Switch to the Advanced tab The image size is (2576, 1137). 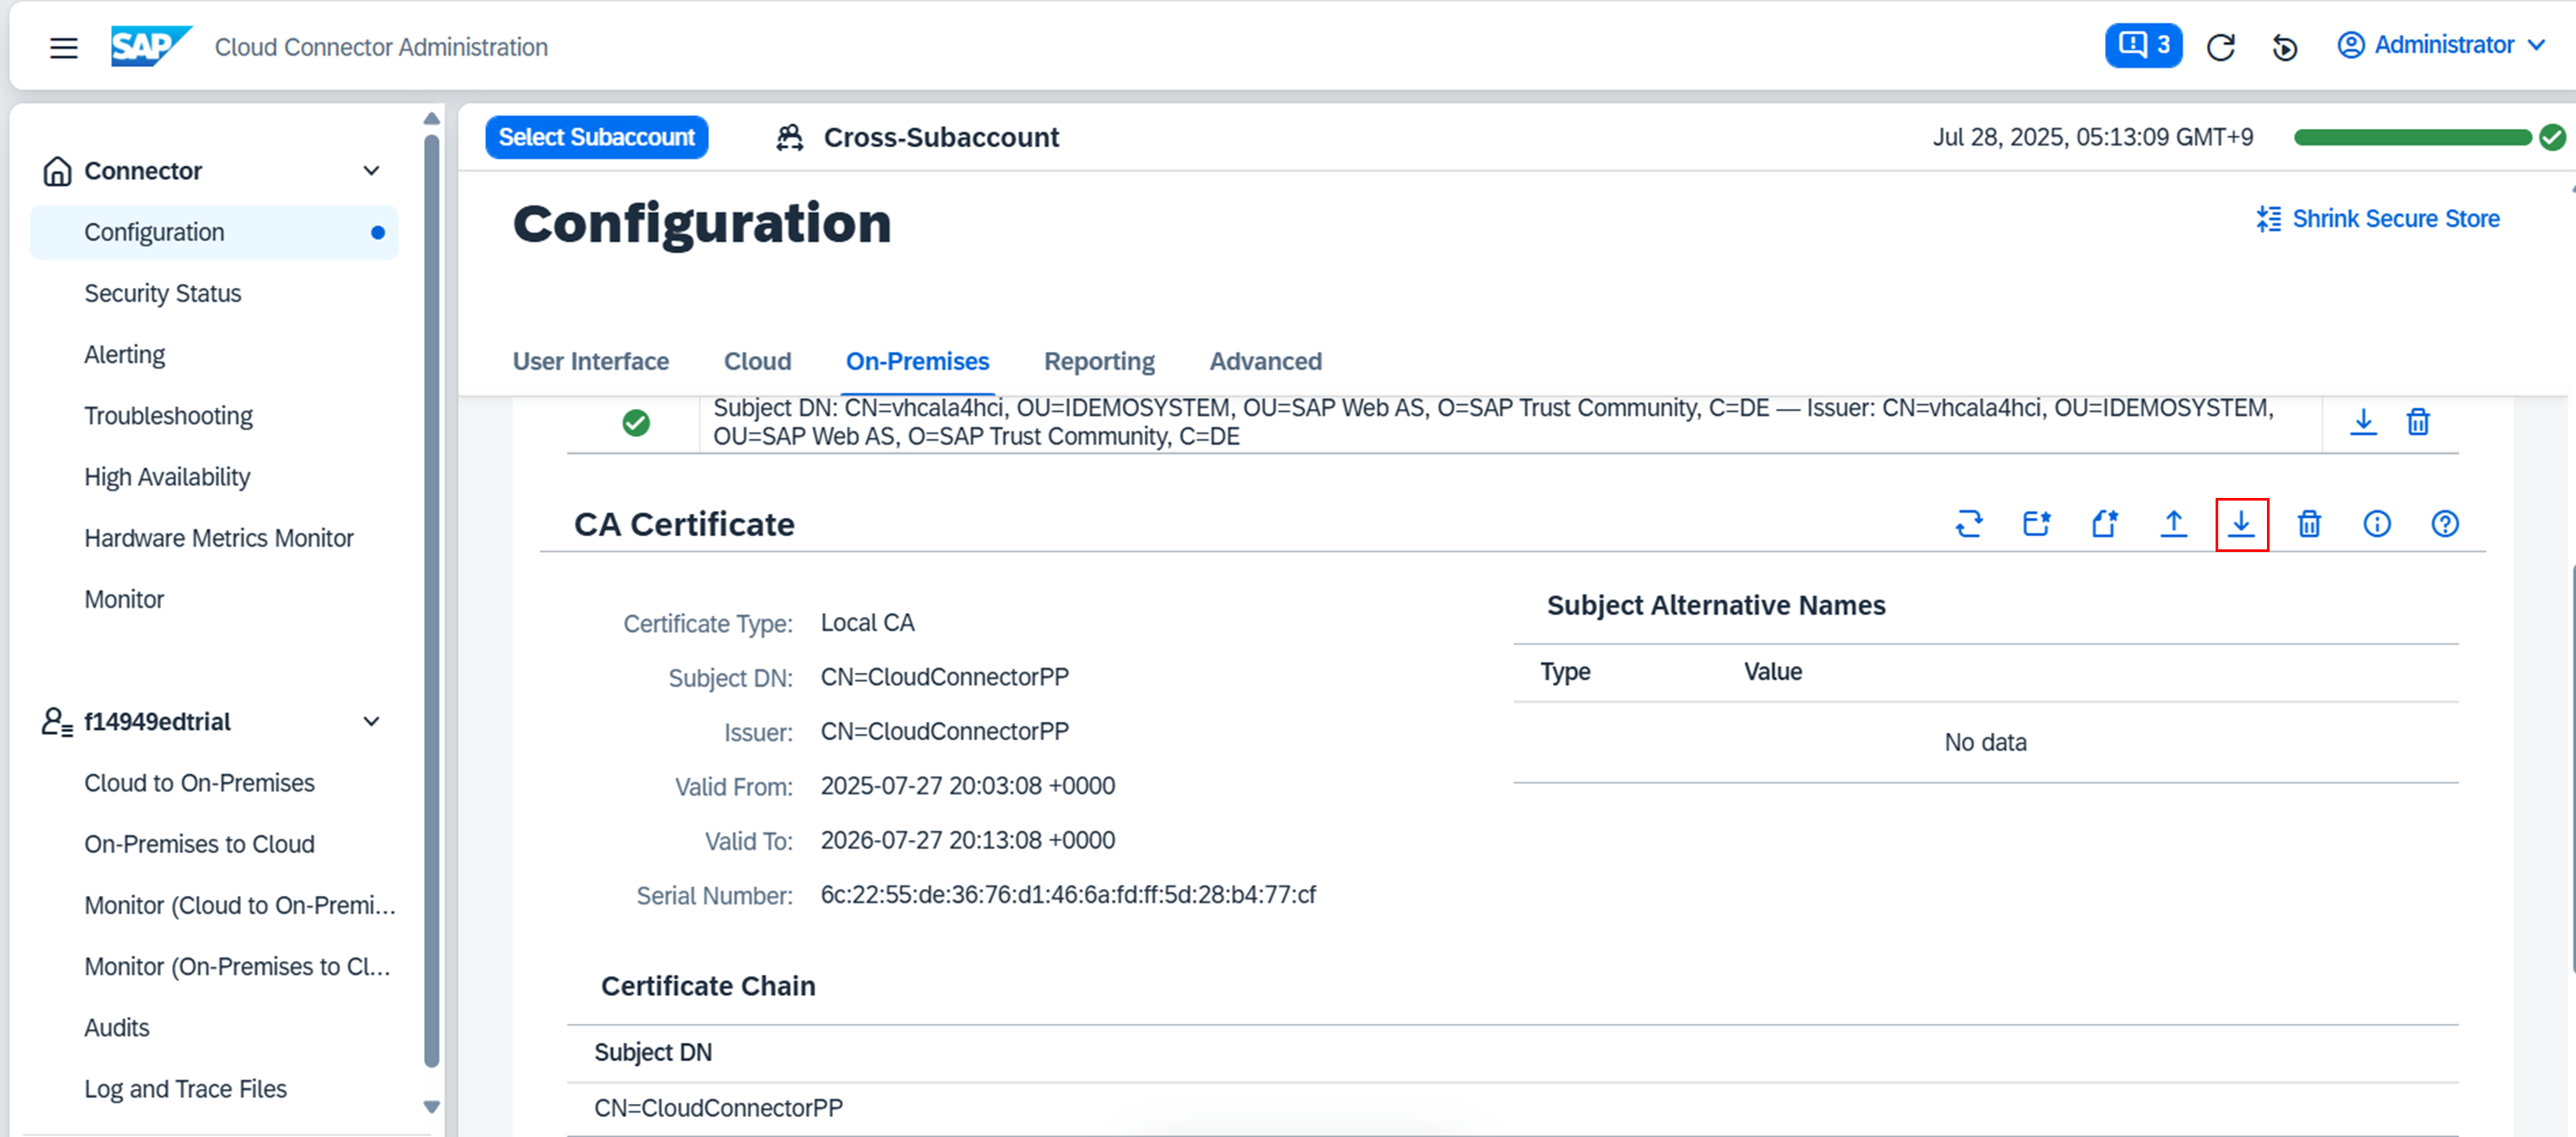click(x=1265, y=361)
